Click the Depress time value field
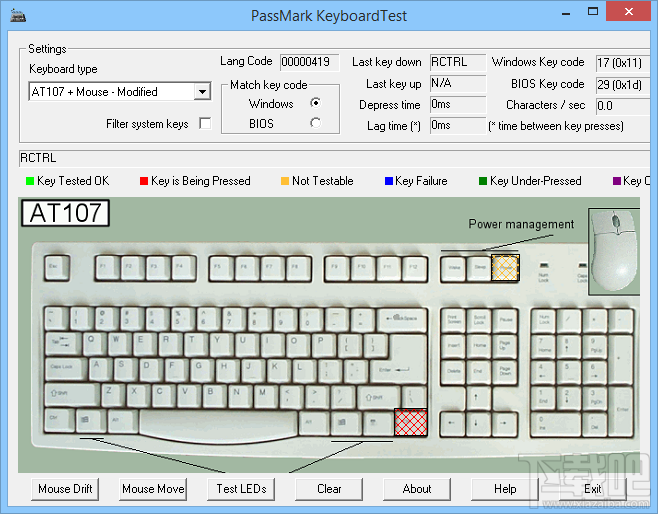This screenshot has width=658, height=514. point(458,104)
